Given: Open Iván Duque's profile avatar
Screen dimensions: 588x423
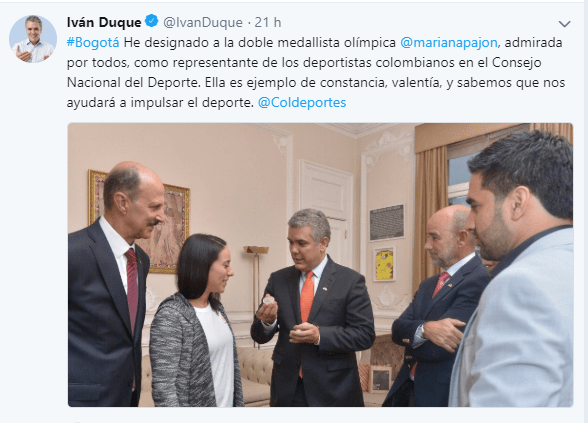Looking at the screenshot, I should (33, 39).
